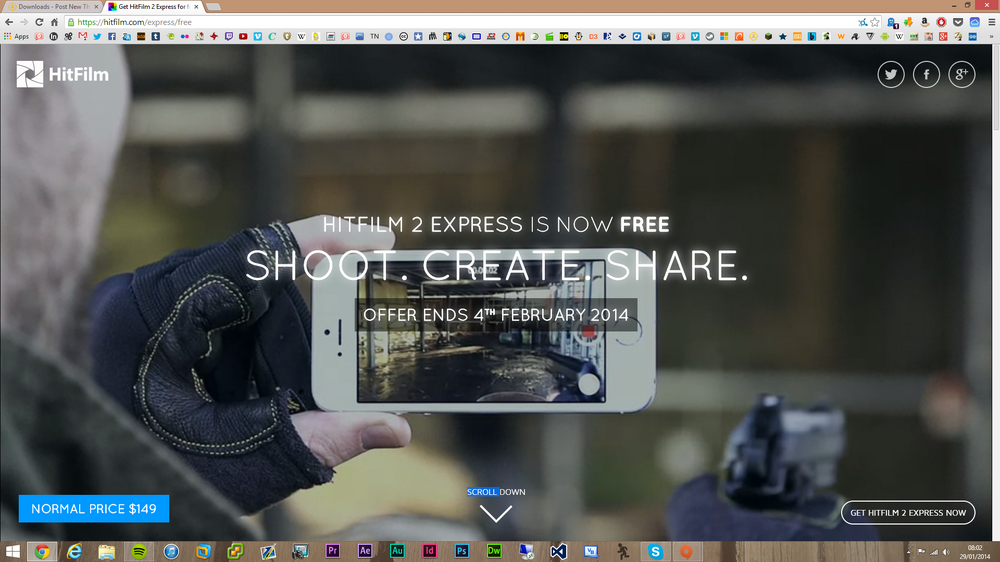Screen dimensions: 1000x562
Task: Open the LinkedIn bookmark
Action: click(x=54, y=36)
